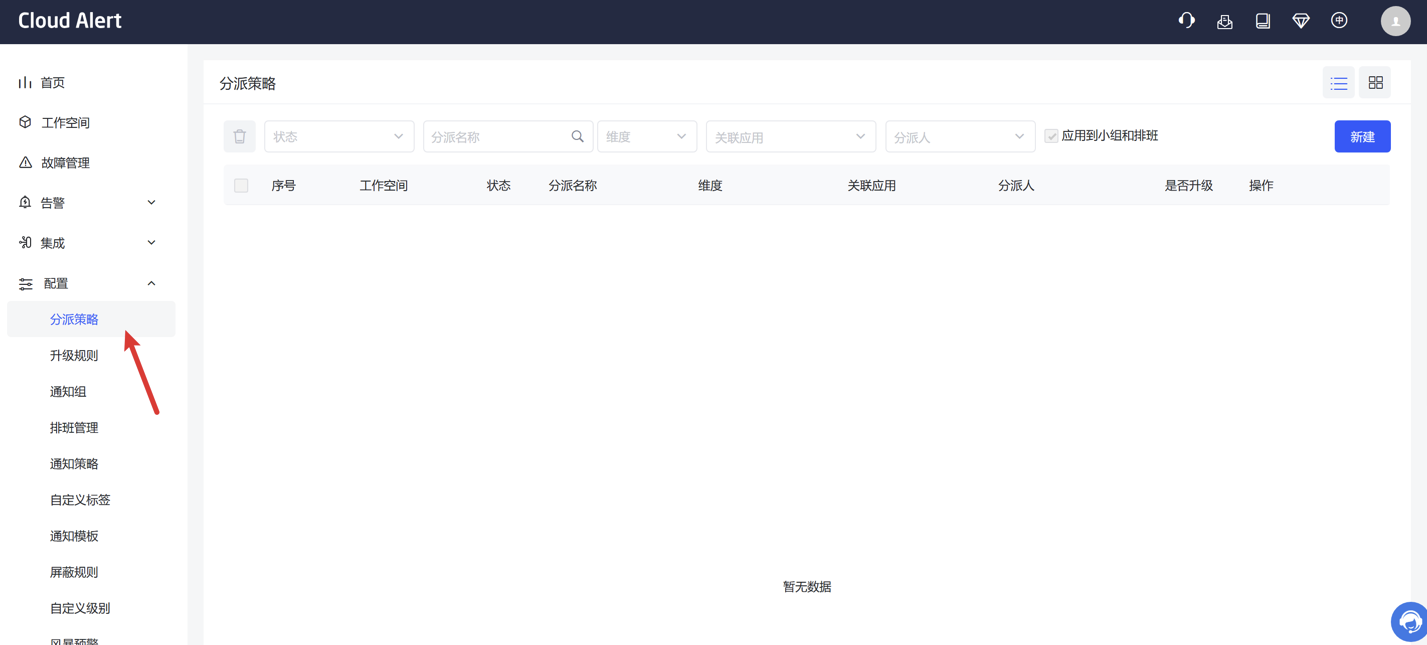Click the 首页 bar chart icon
The width and height of the screenshot is (1427, 645).
[25, 82]
